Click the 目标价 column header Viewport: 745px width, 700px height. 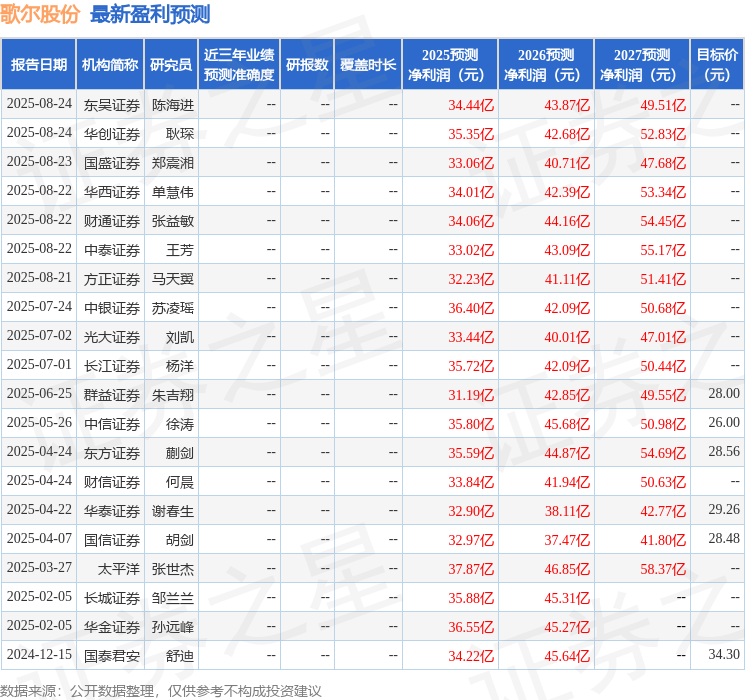tap(717, 65)
